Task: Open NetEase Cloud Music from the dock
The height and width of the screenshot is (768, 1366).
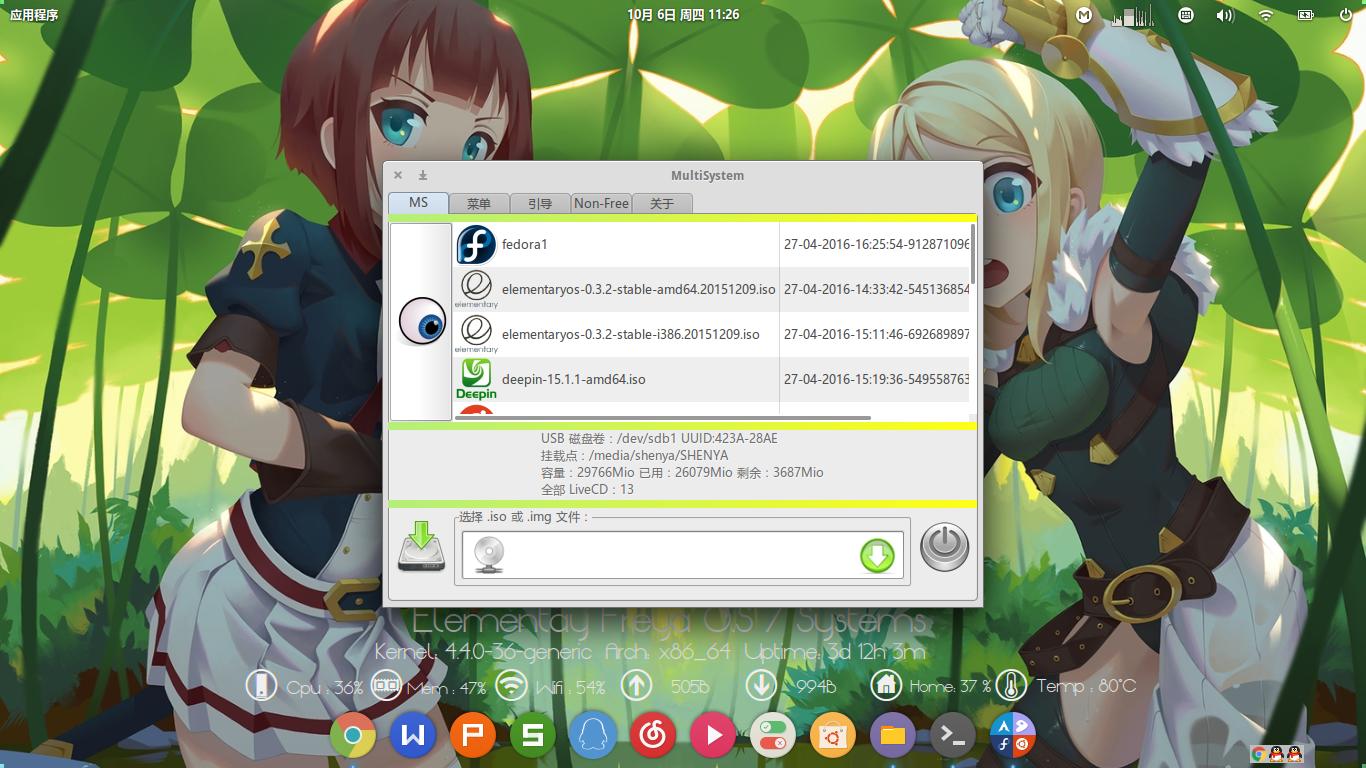Action: (x=652, y=734)
